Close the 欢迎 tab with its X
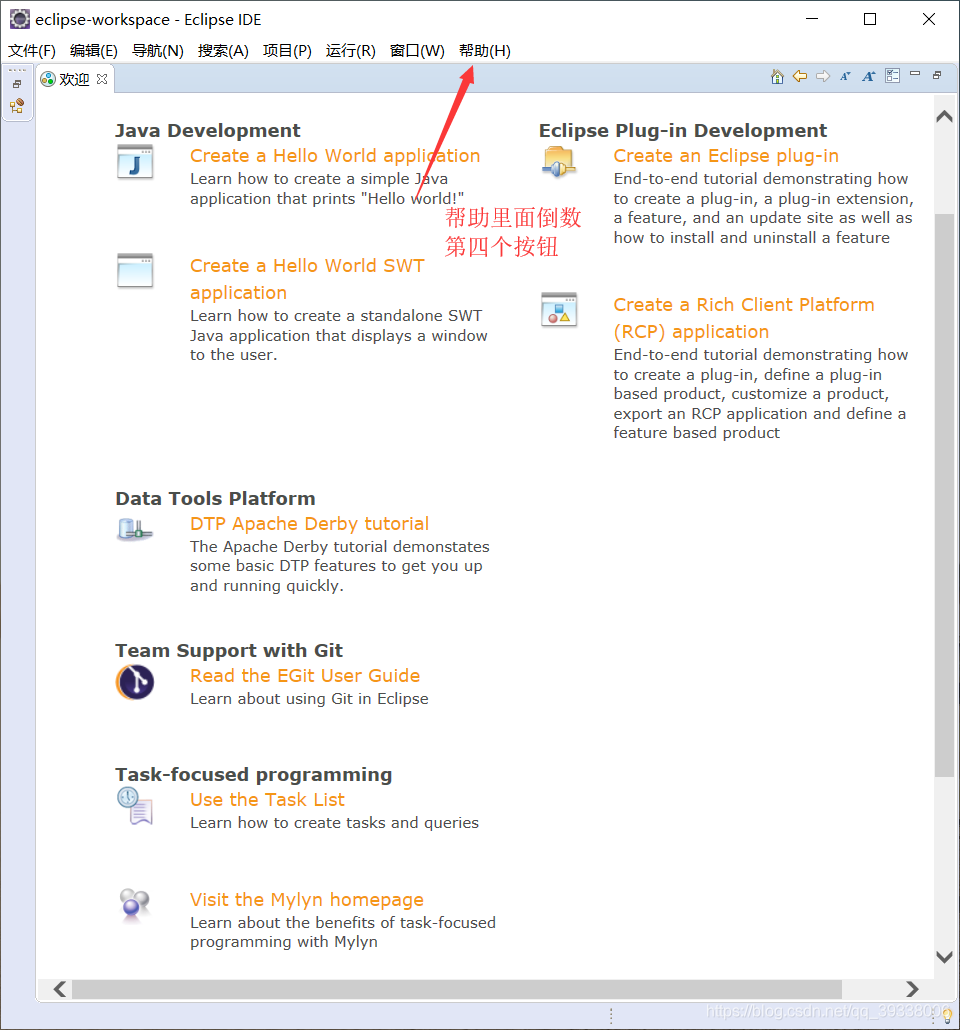 pos(102,79)
